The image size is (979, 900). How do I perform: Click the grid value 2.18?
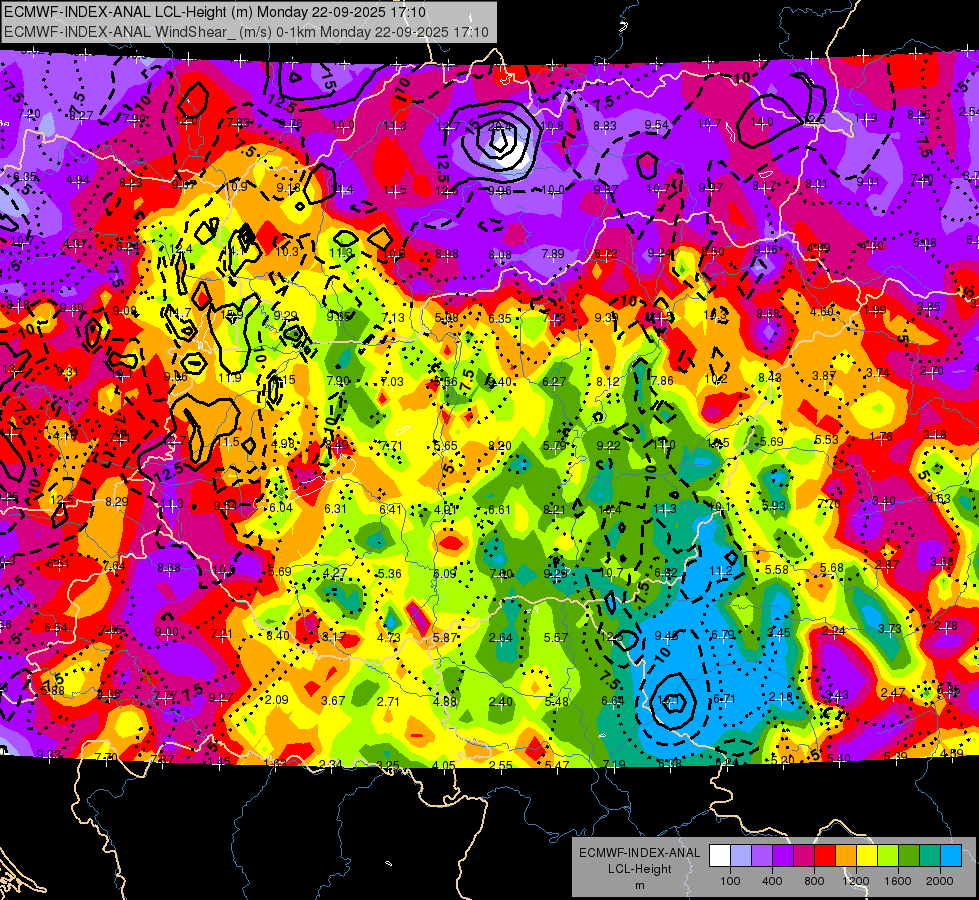click(780, 697)
